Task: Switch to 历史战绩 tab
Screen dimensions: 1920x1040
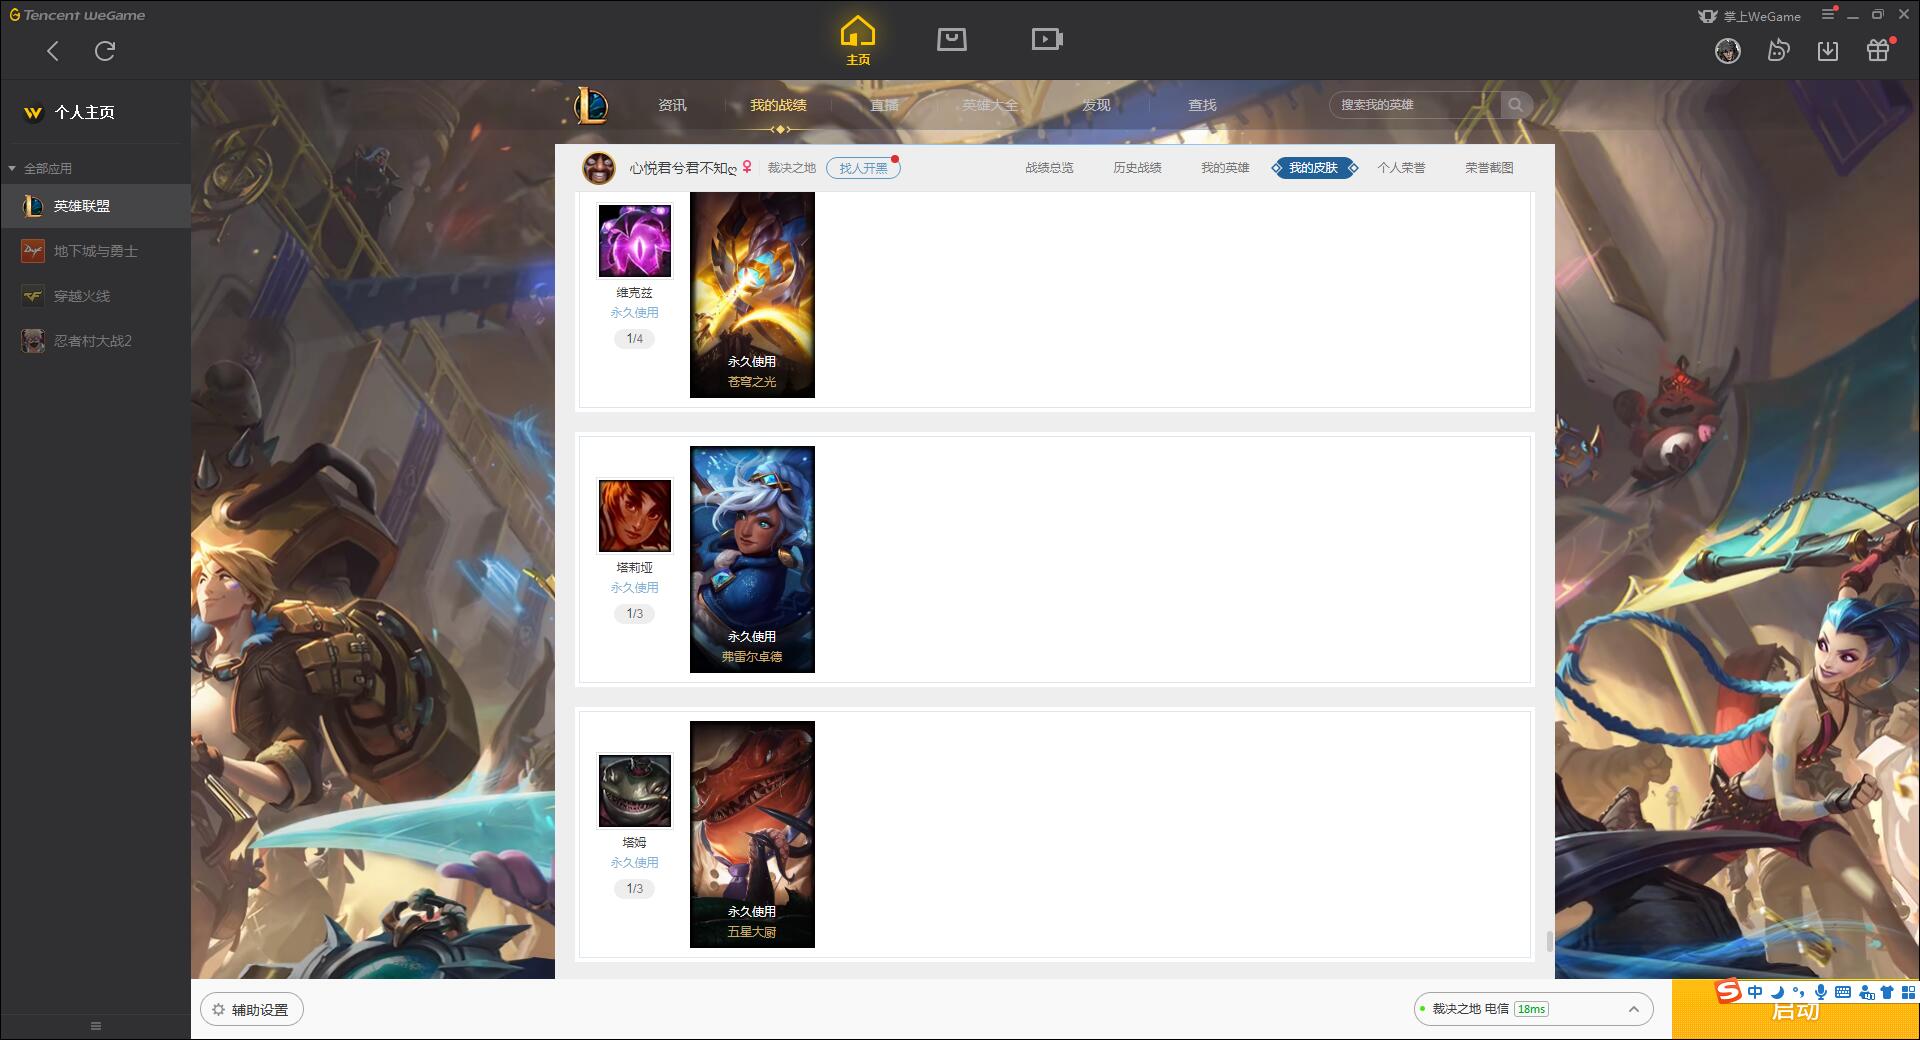Action: 1137,168
